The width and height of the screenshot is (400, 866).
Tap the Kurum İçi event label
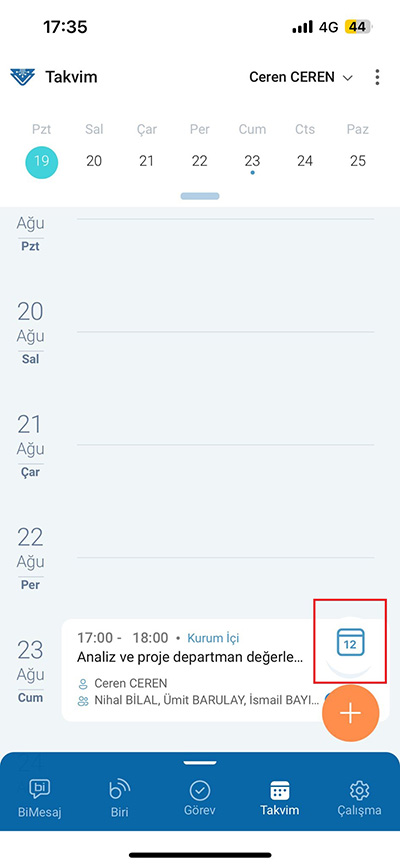(213, 638)
